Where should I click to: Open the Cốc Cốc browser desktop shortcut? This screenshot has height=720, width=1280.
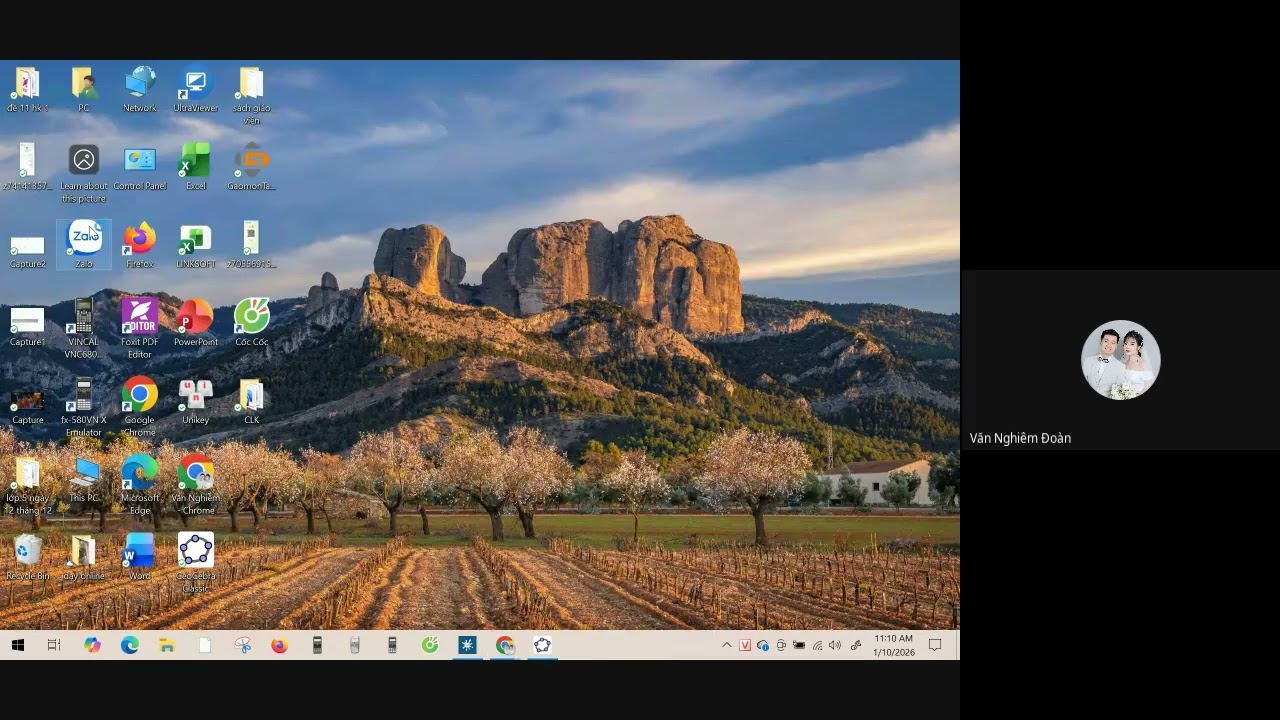pyautogui.click(x=251, y=323)
